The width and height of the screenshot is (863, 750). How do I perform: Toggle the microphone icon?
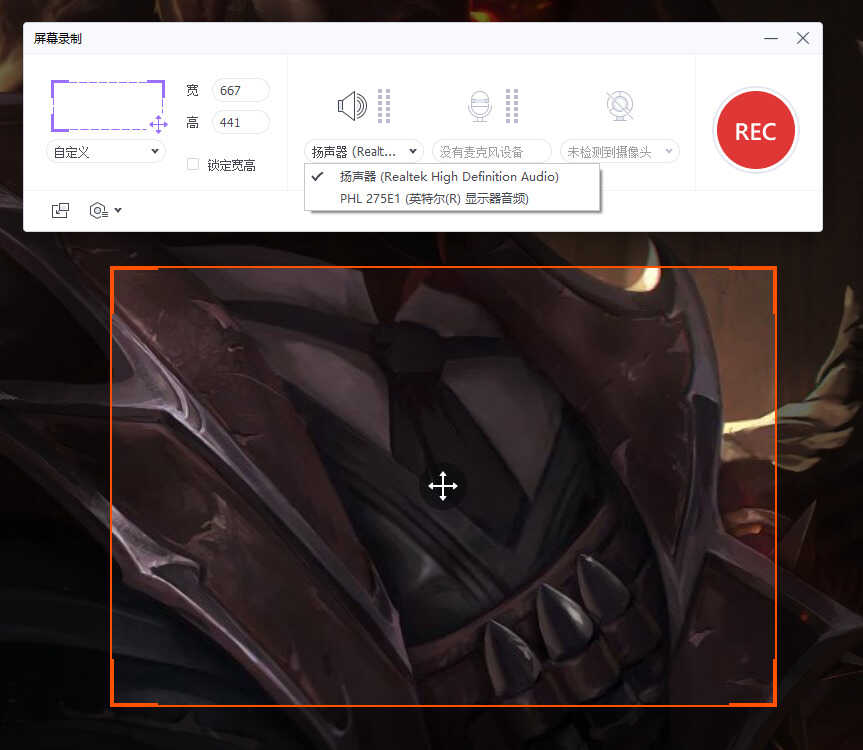480,105
